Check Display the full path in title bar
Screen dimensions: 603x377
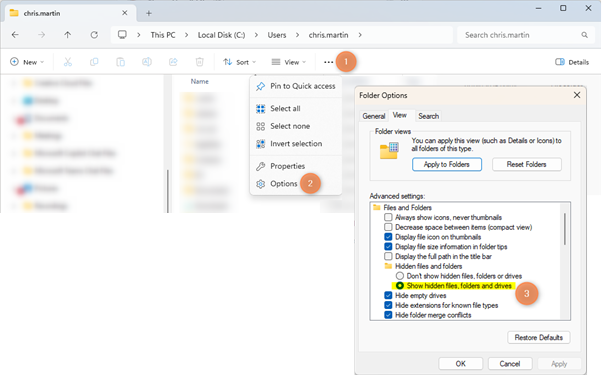[388, 256]
